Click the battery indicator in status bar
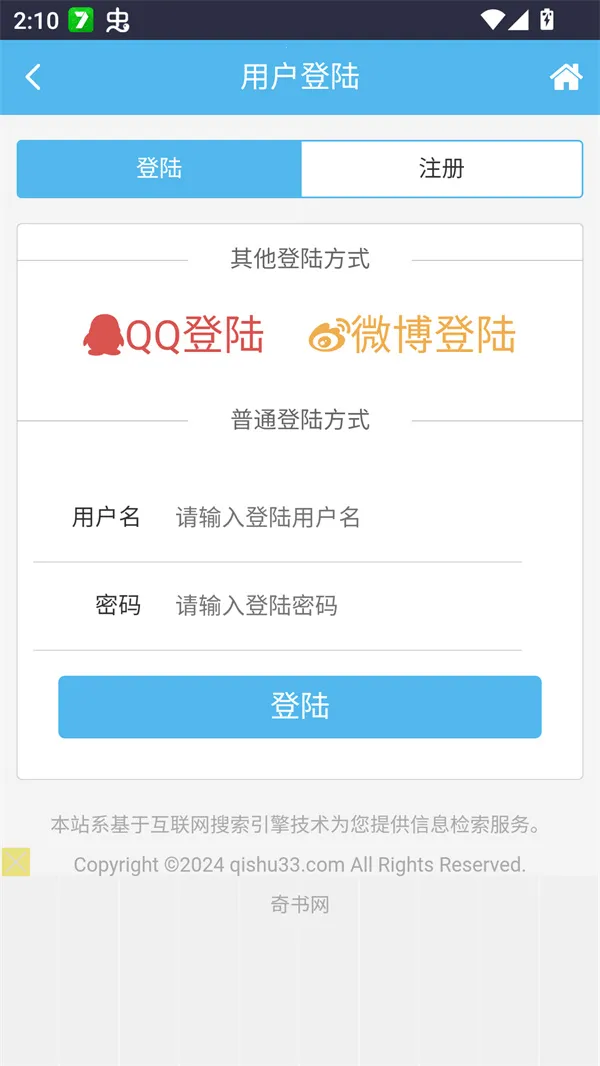 point(546,17)
